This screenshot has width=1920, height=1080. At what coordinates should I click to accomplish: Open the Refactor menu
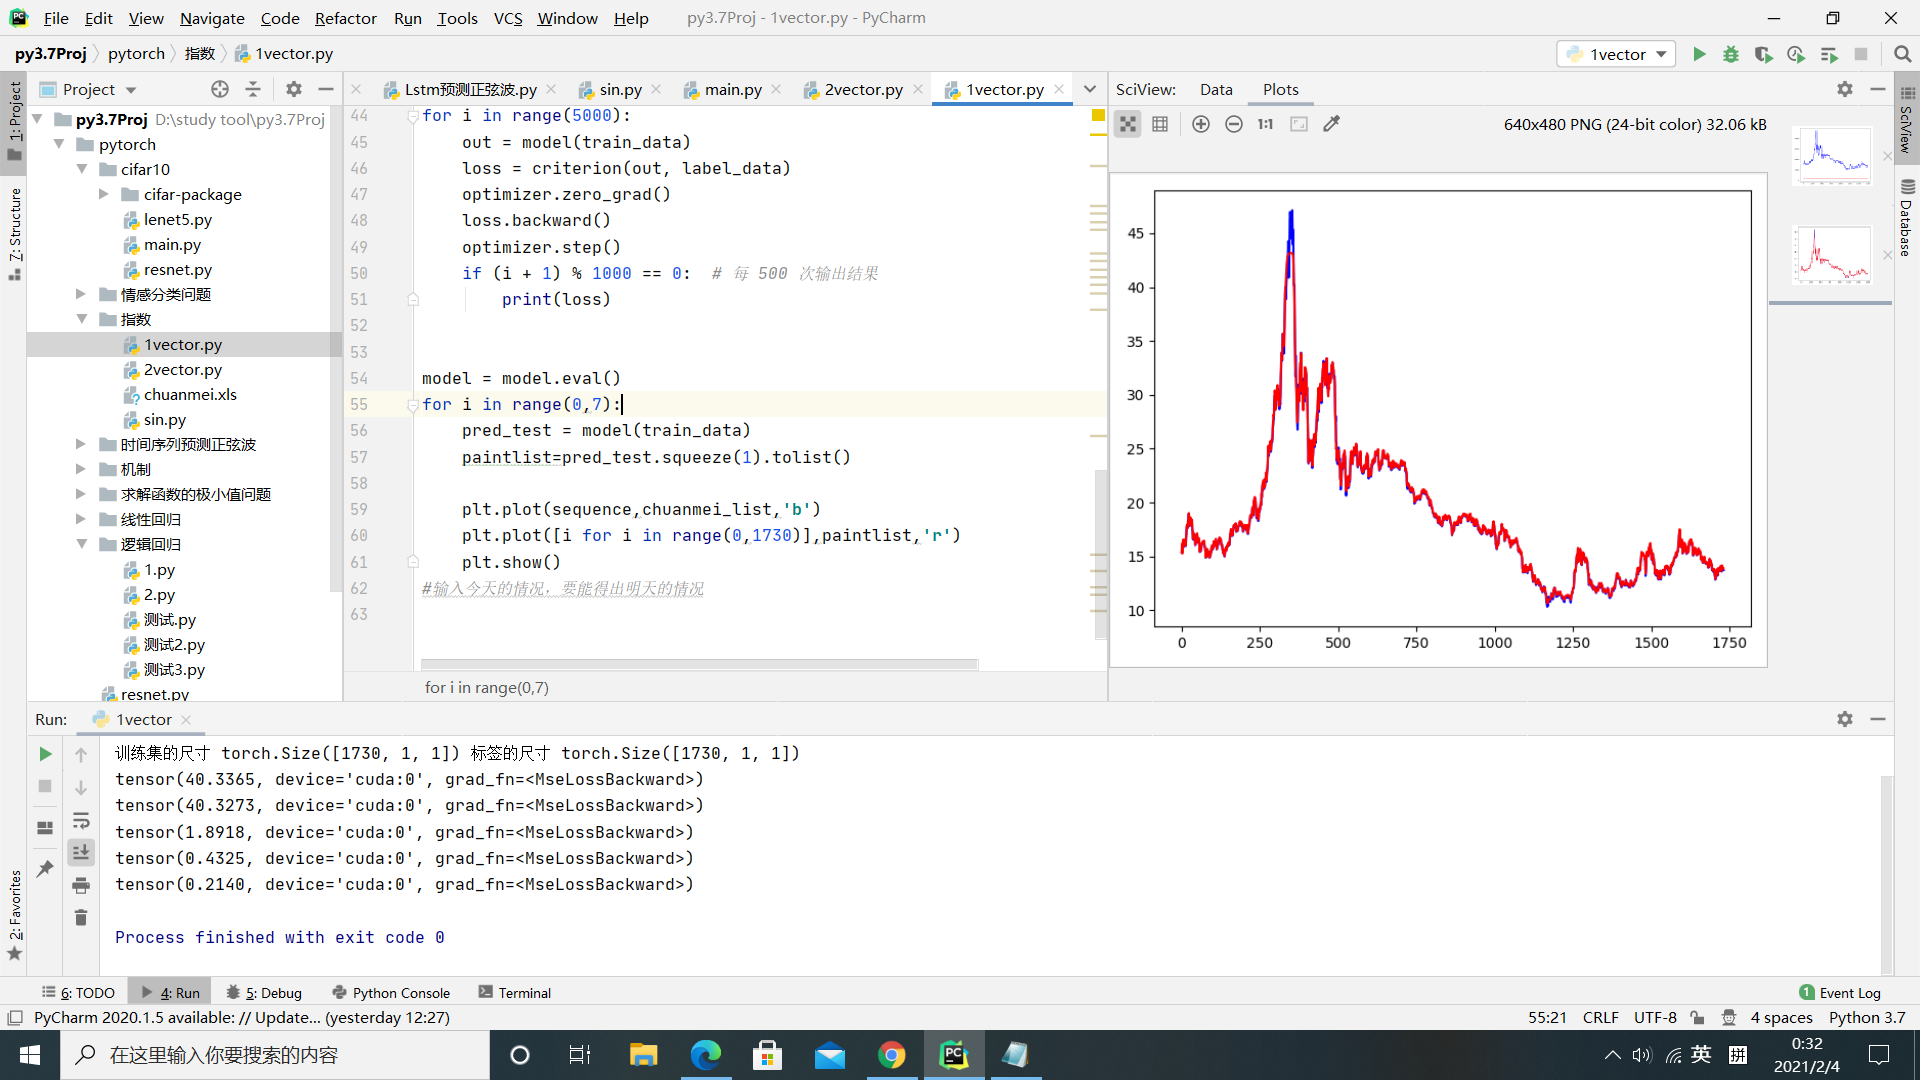point(345,18)
